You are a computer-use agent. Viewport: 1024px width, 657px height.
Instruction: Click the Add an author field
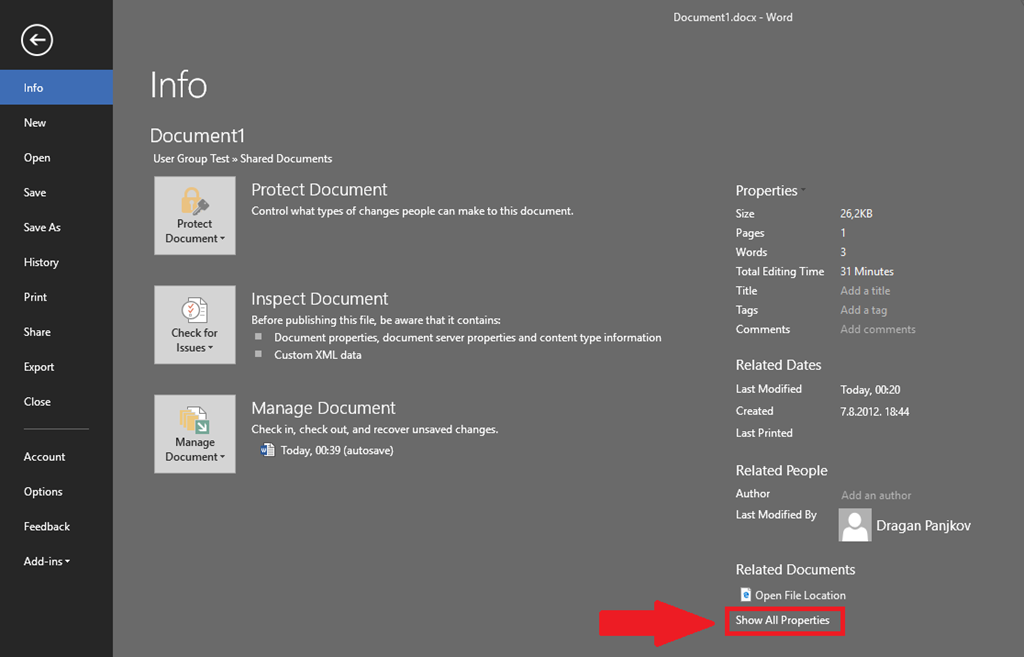click(x=876, y=495)
